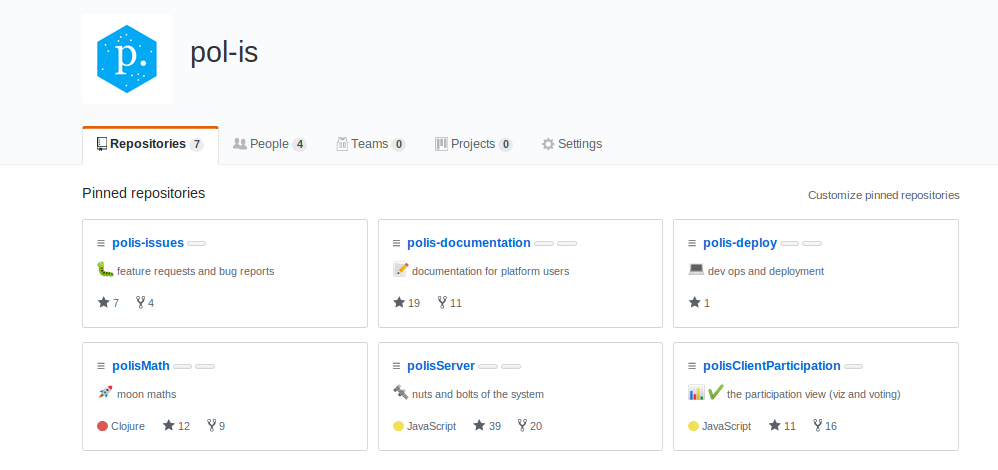The height and width of the screenshot is (470, 998).
Task: Click the fork count 16 on polisClientParticipation
Action: [x=831, y=426]
